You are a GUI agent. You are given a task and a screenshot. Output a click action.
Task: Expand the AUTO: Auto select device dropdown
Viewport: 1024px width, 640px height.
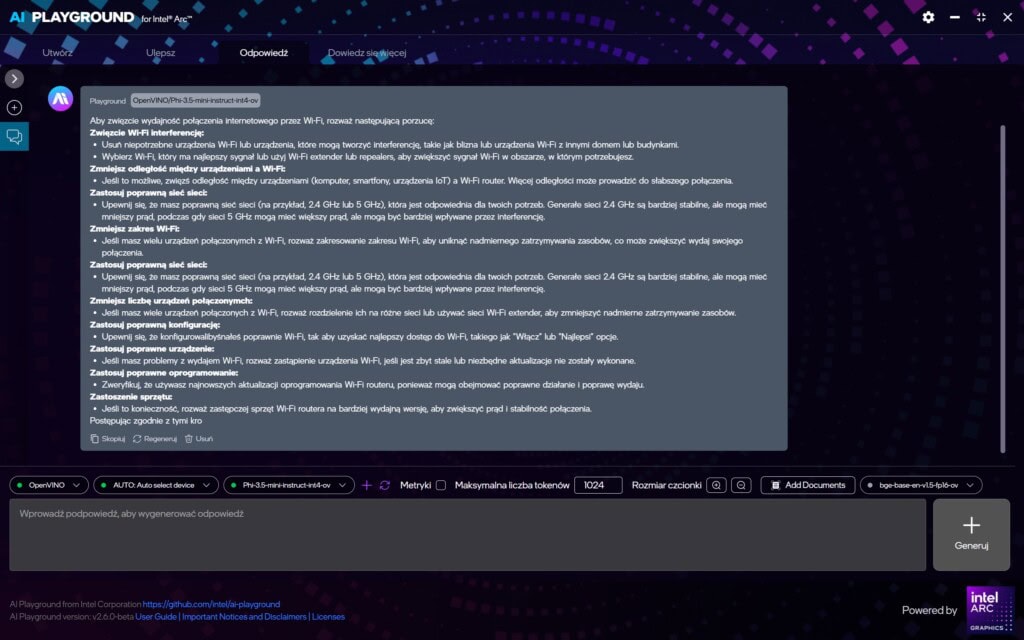pyautogui.click(x=155, y=485)
